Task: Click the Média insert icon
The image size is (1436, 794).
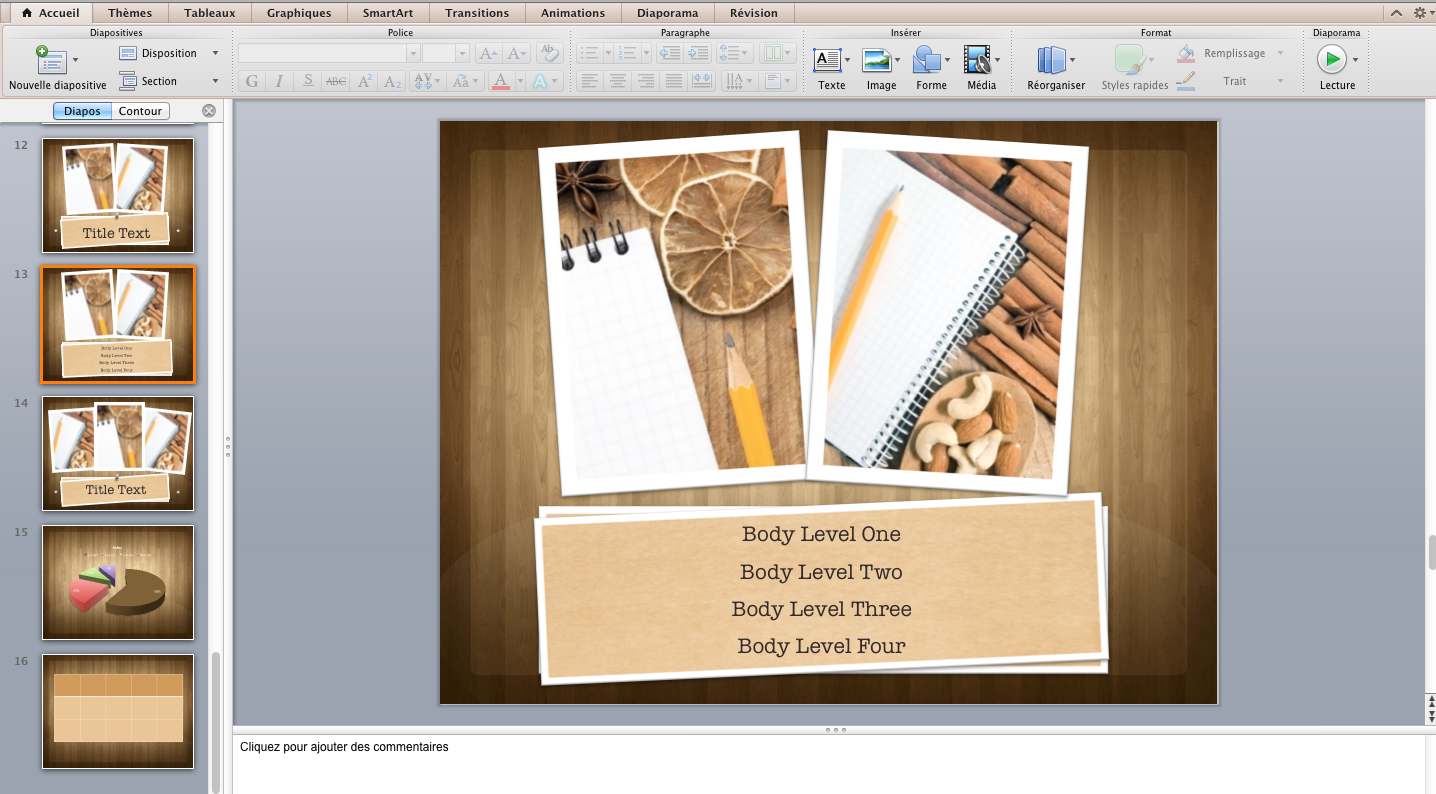Action: tap(977, 60)
